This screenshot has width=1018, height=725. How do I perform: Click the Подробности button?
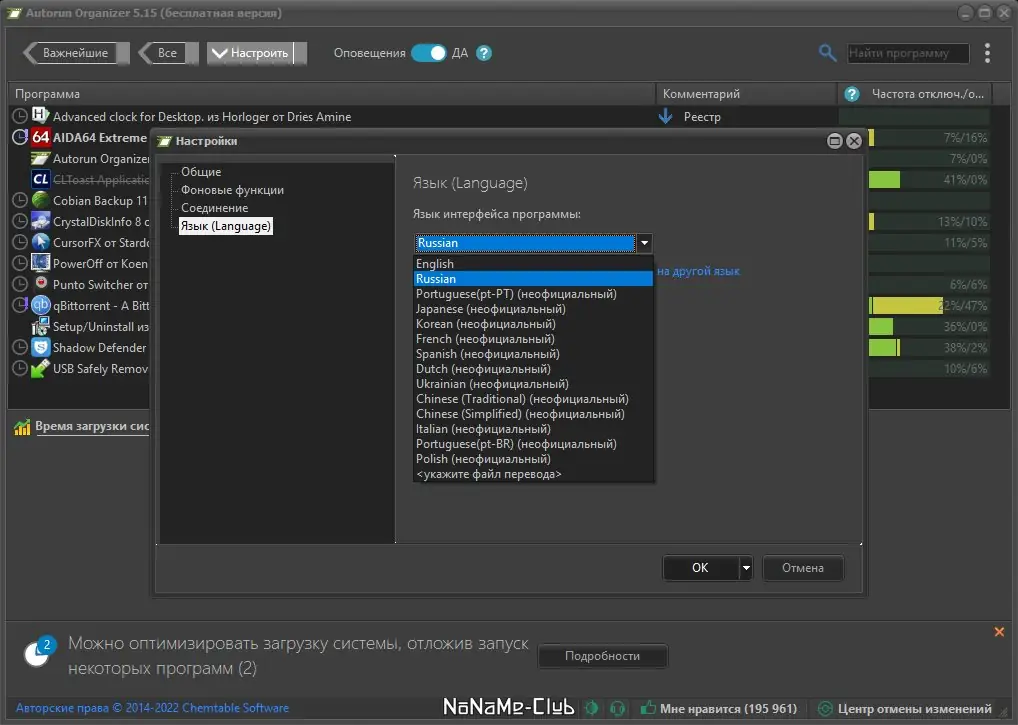(x=602, y=656)
